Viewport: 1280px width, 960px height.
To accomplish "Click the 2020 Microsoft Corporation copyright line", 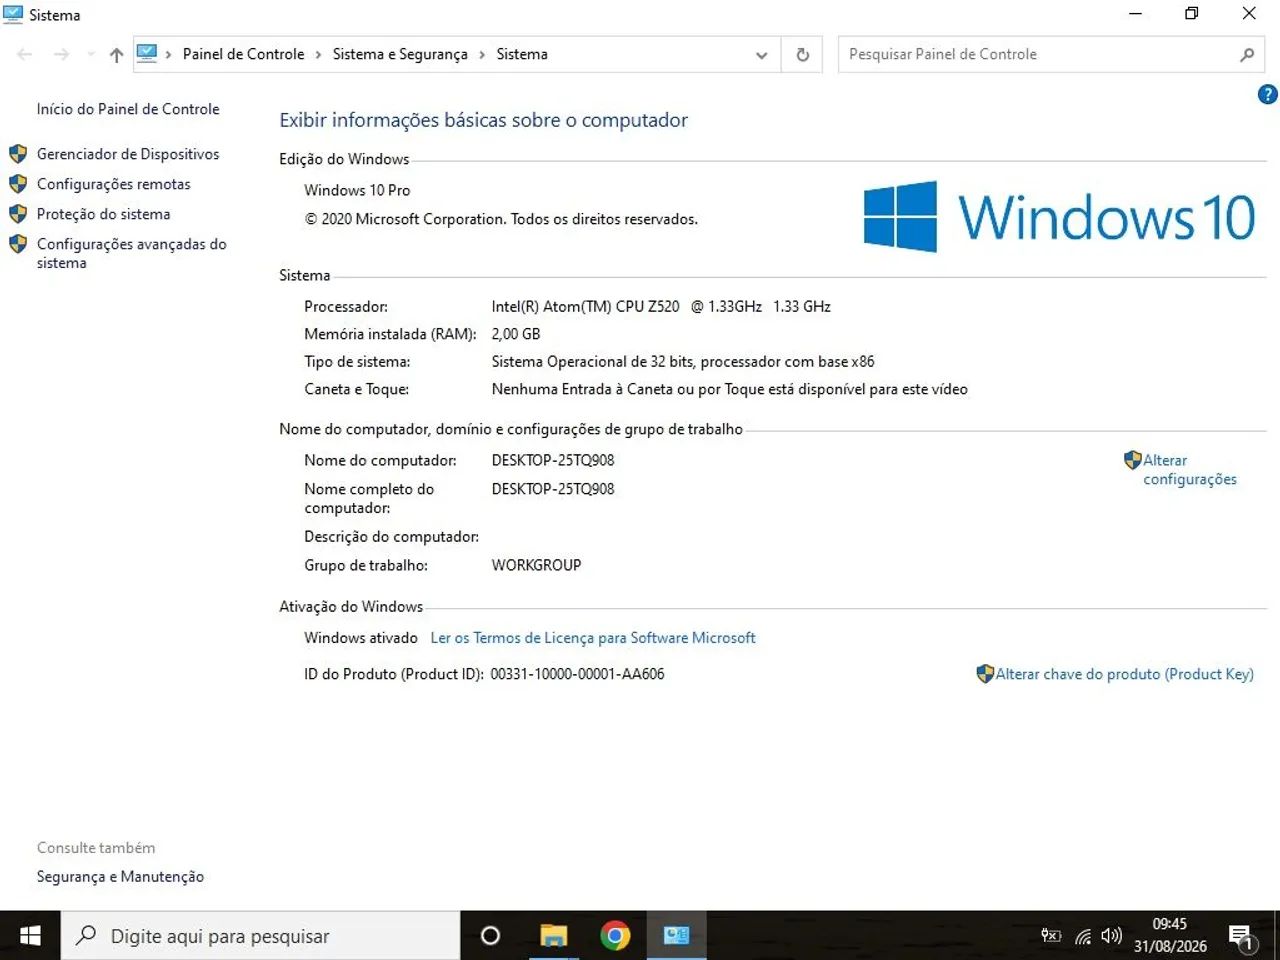I will tap(501, 219).
